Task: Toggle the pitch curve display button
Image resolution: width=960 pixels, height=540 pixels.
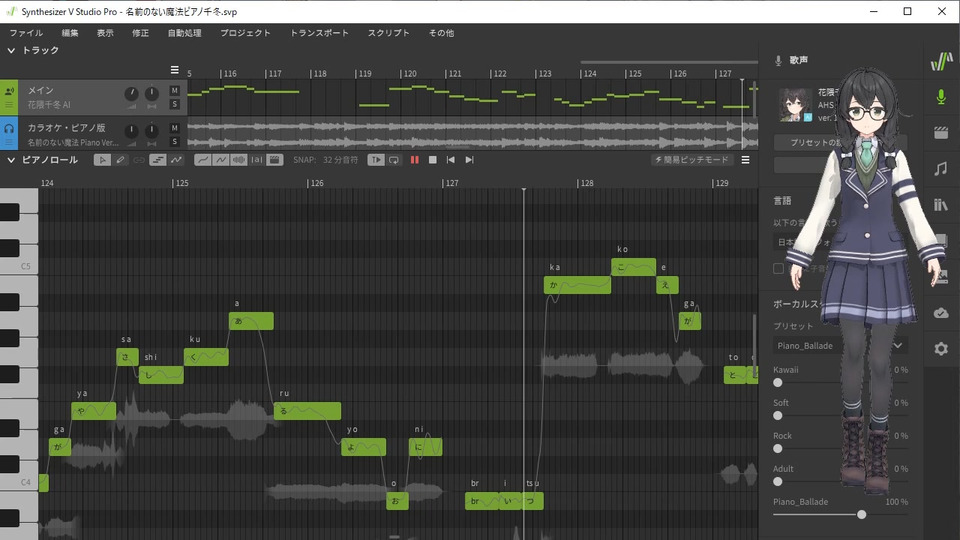Action: click(x=176, y=160)
